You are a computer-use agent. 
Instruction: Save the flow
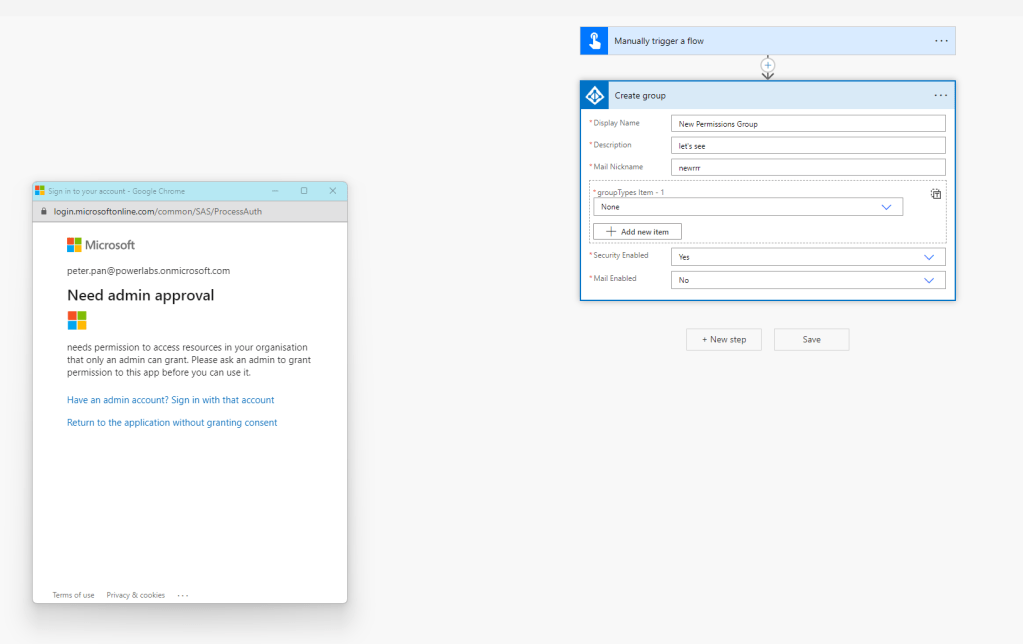(x=811, y=339)
